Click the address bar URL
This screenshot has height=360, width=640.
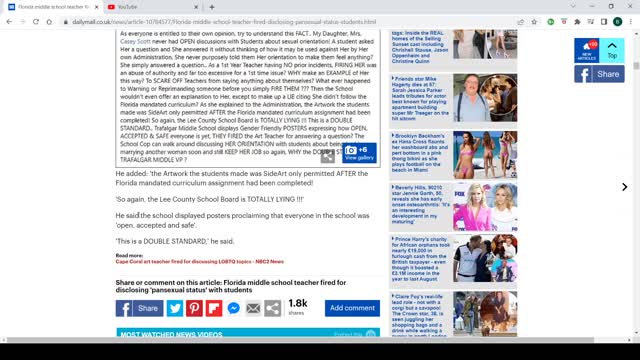coord(224,22)
